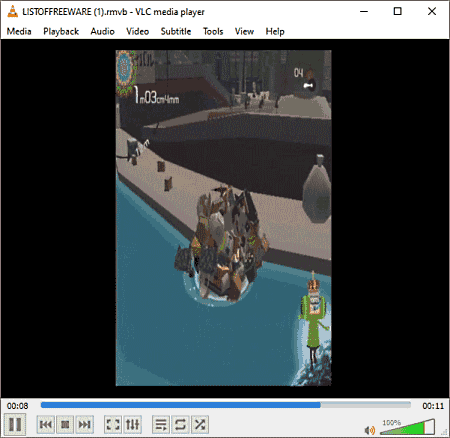Click the video display area
The width and height of the screenshot is (450, 438).
[224, 218]
